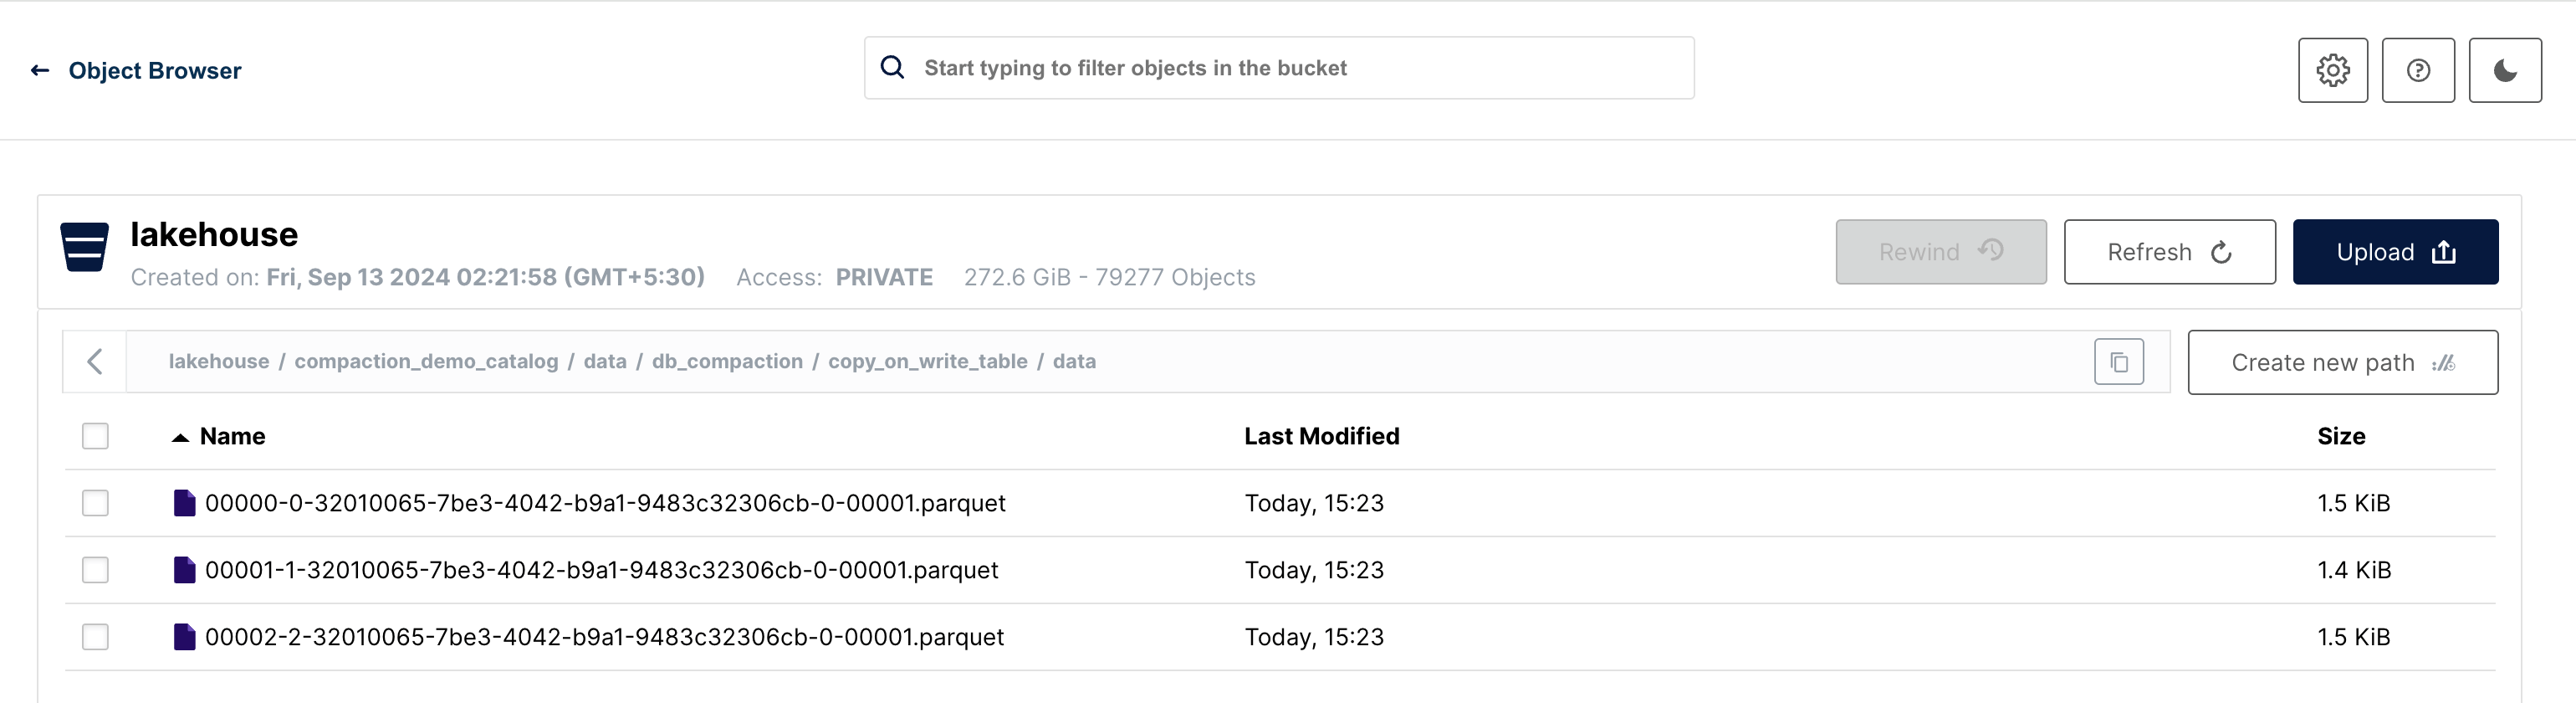Click the back arrow beside Object Browser
The width and height of the screenshot is (2576, 703).
40,70
